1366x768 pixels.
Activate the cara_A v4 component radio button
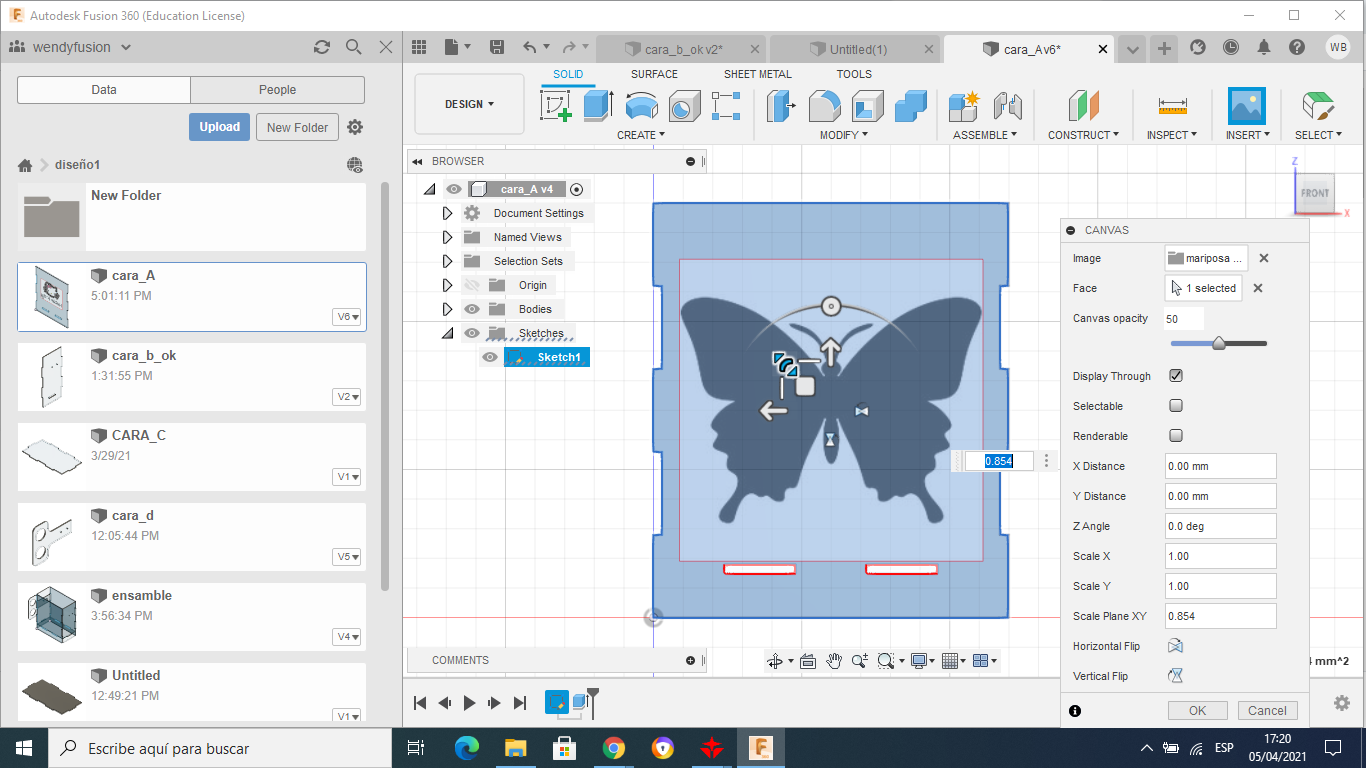click(x=577, y=189)
